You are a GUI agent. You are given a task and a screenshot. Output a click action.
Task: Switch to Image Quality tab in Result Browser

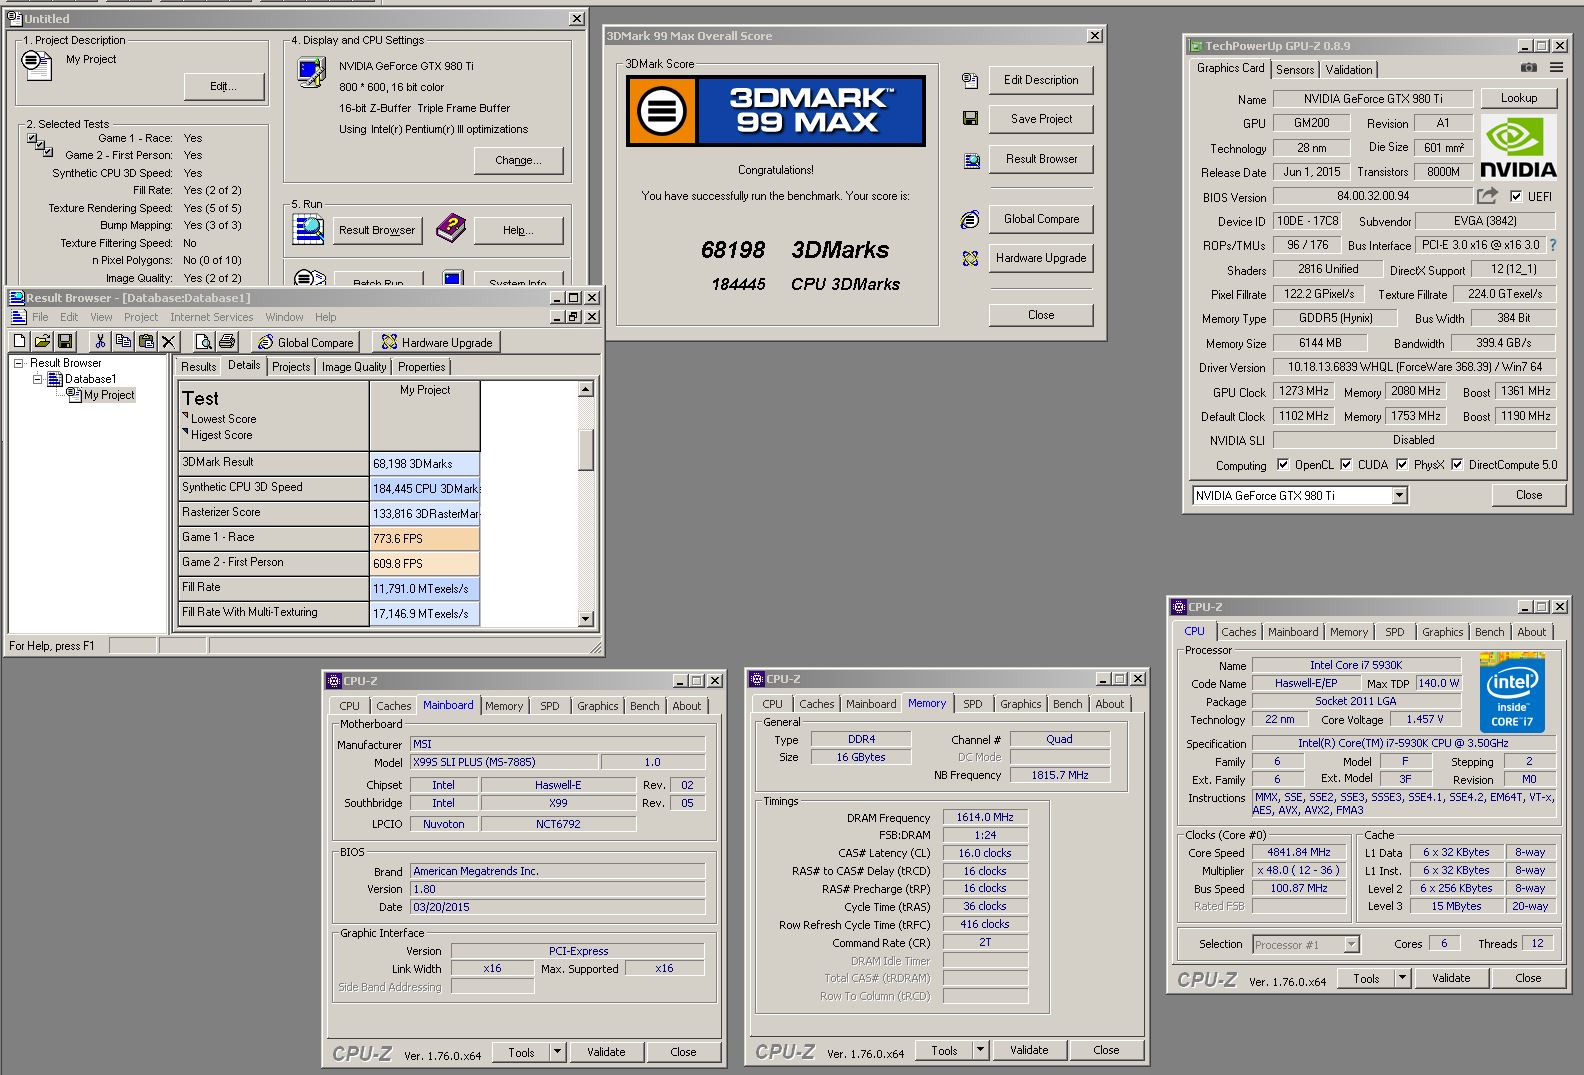(x=354, y=367)
